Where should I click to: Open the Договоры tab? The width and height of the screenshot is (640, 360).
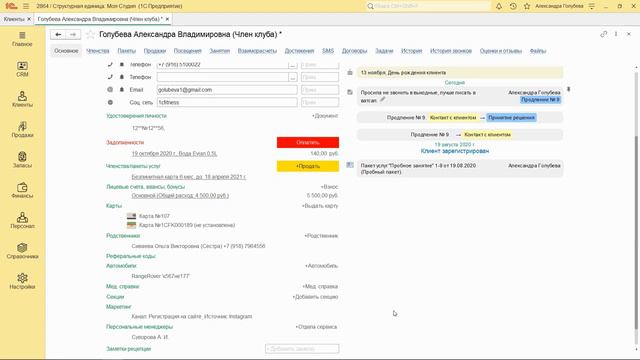354,51
